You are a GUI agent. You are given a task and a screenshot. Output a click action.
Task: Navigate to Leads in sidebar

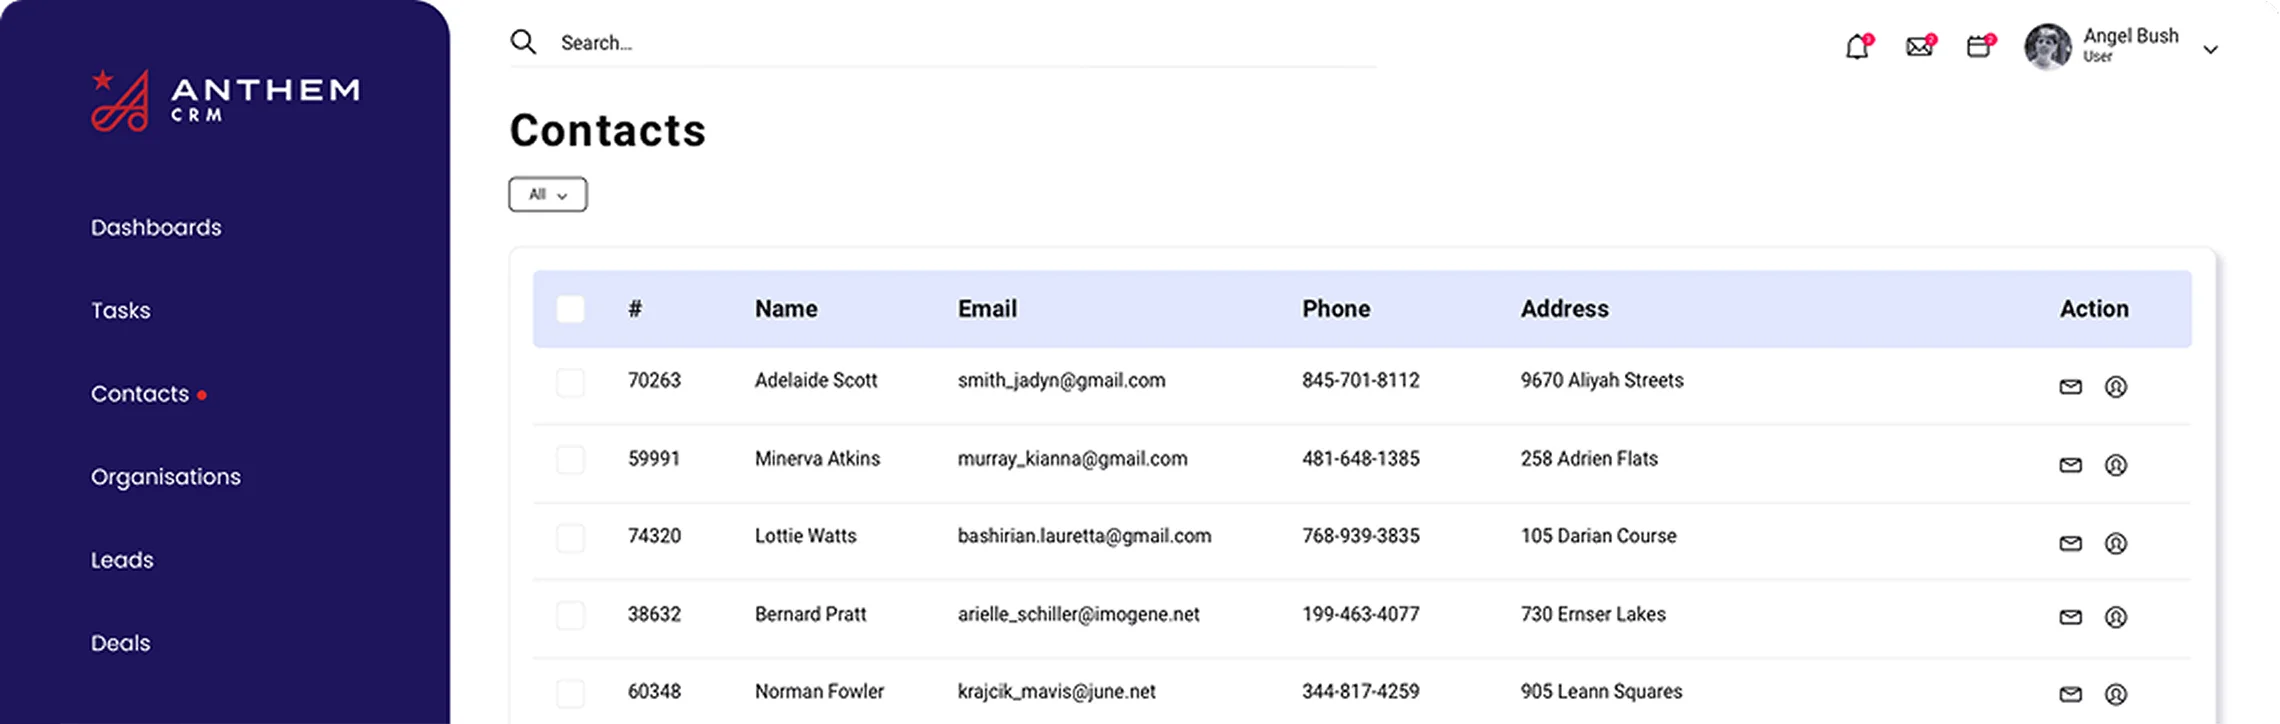click(x=122, y=560)
